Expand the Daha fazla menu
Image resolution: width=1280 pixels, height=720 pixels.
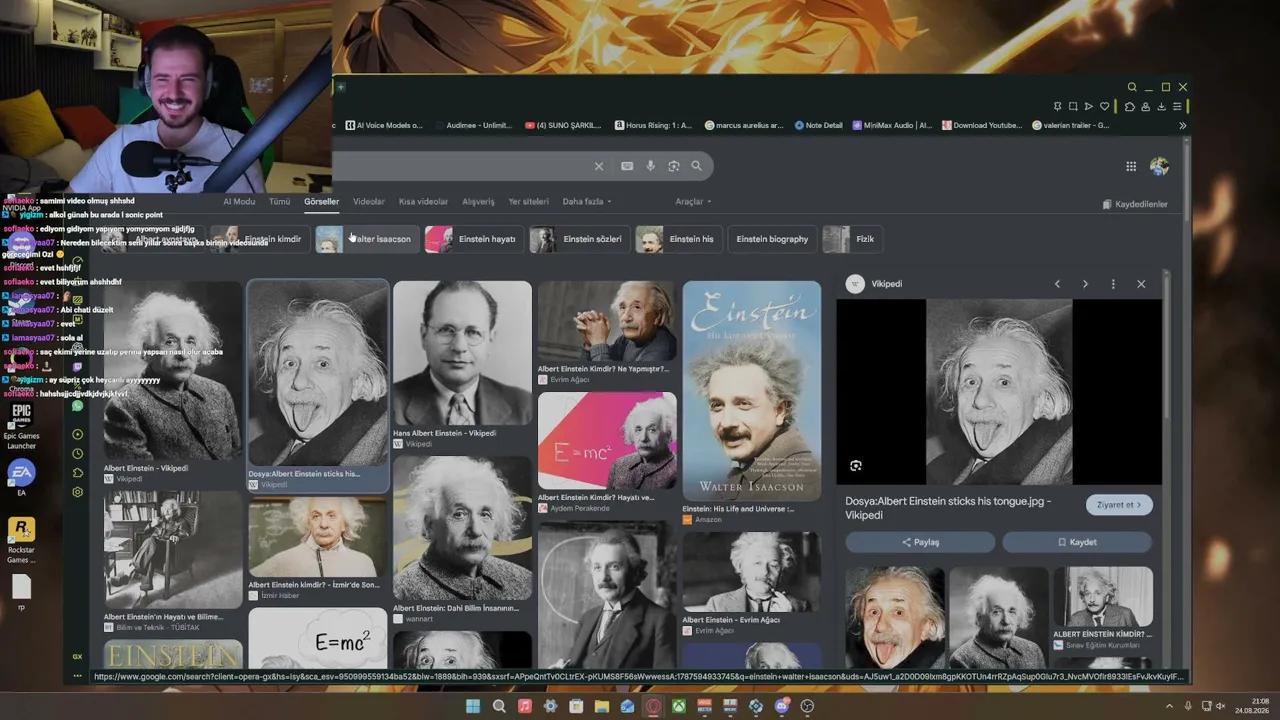(x=587, y=202)
